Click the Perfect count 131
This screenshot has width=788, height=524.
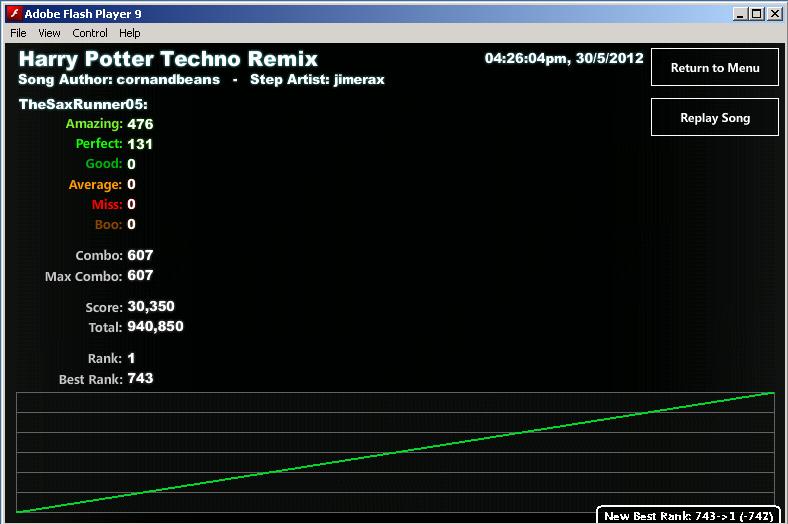coord(140,144)
